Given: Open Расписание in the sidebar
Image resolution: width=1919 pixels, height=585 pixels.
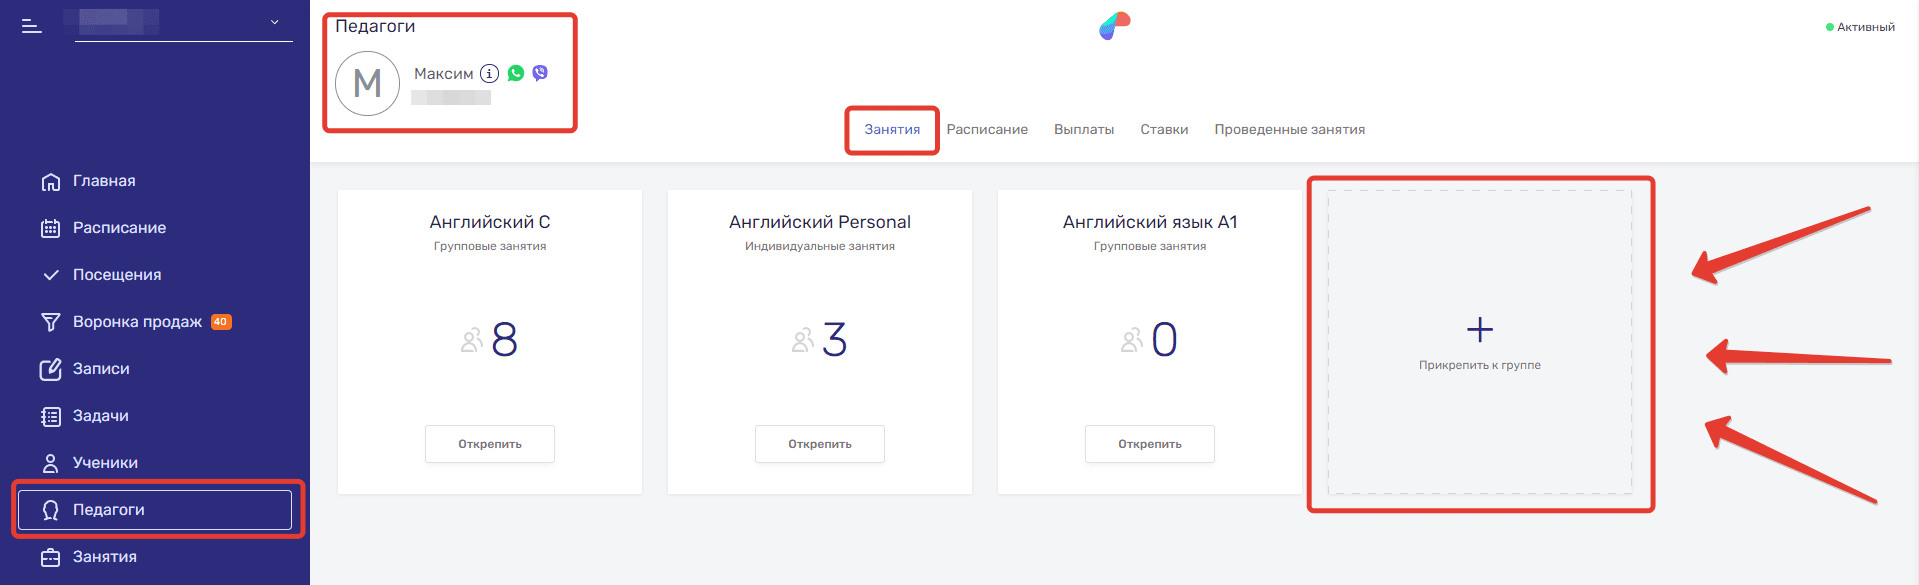Looking at the screenshot, I should pyautogui.click(x=119, y=228).
